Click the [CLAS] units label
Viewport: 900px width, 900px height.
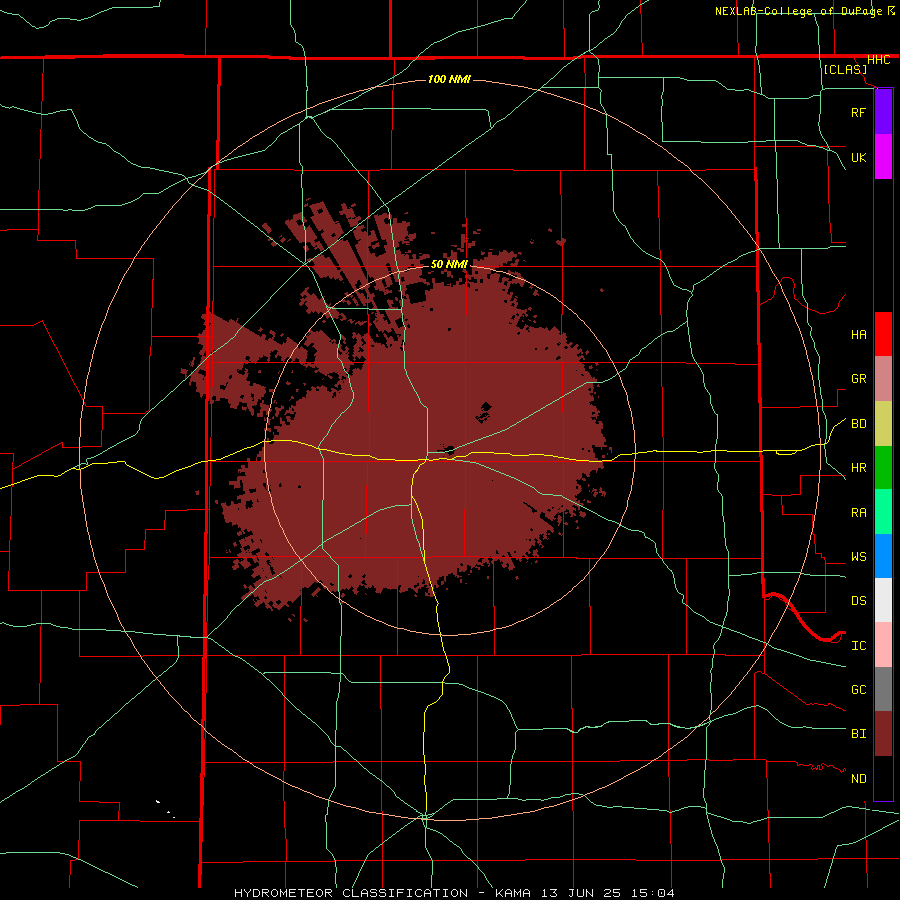[x=845, y=69]
